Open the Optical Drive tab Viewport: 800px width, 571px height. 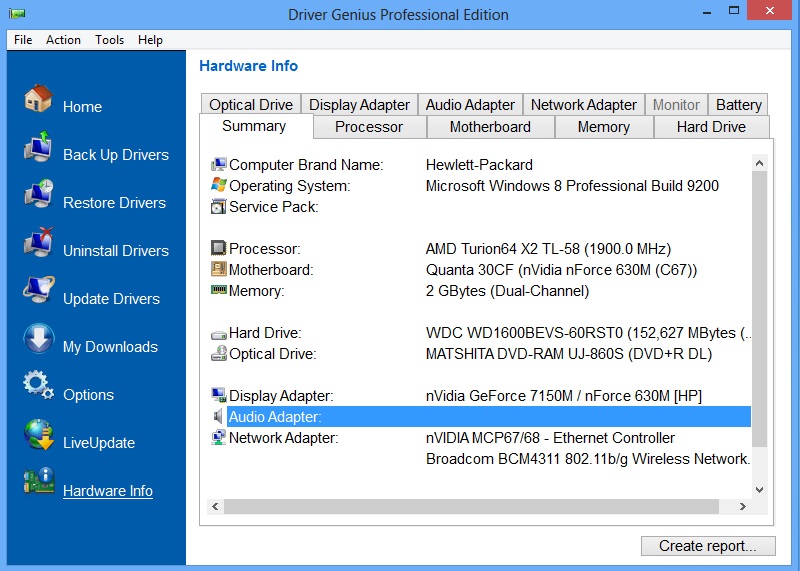coord(251,105)
